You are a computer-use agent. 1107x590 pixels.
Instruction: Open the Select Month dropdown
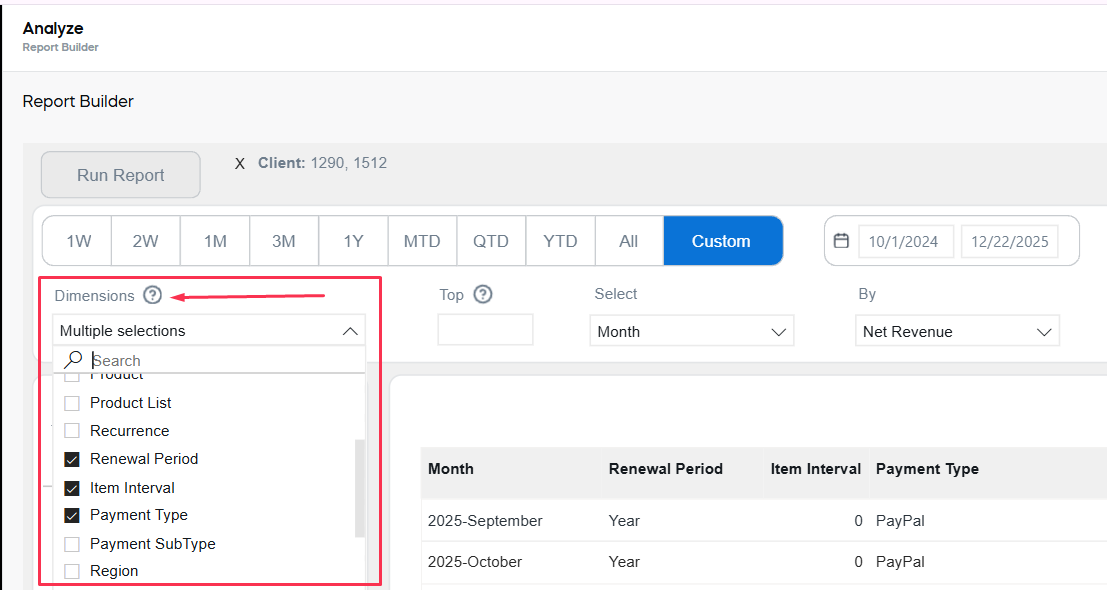(690, 330)
